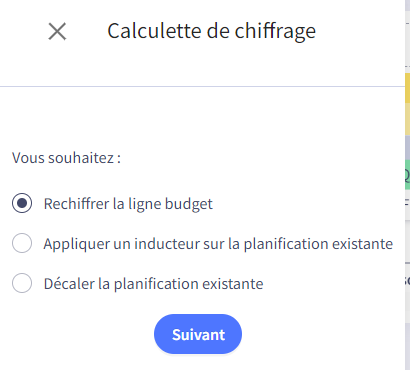
Task: Click the horizontal divider under the title
Action: (202, 86)
